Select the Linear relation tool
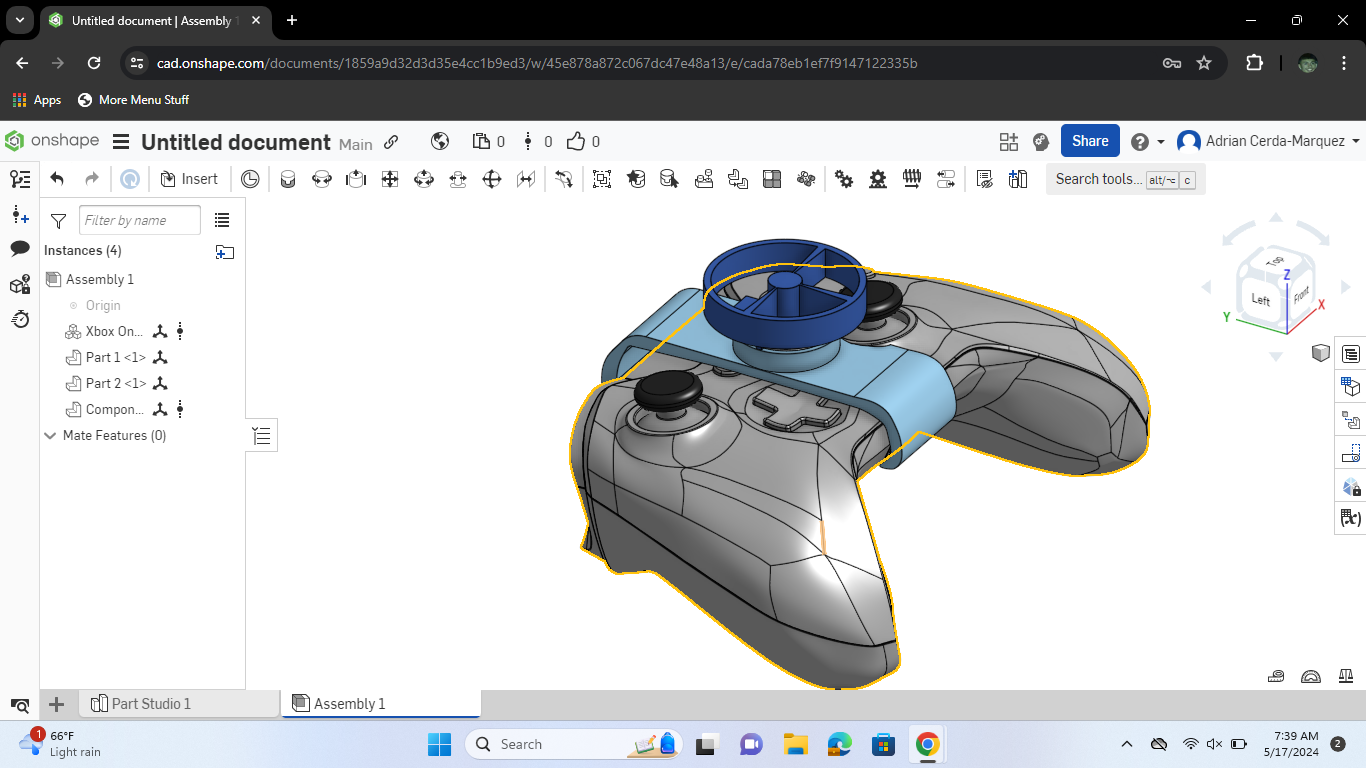Viewport: 1366px width, 768px height. [x=946, y=179]
